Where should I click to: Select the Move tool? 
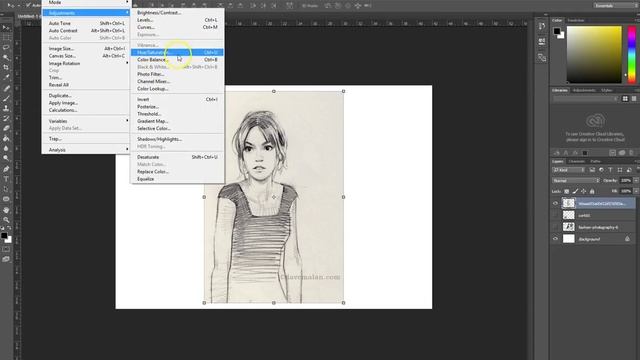[x=6, y=27]
